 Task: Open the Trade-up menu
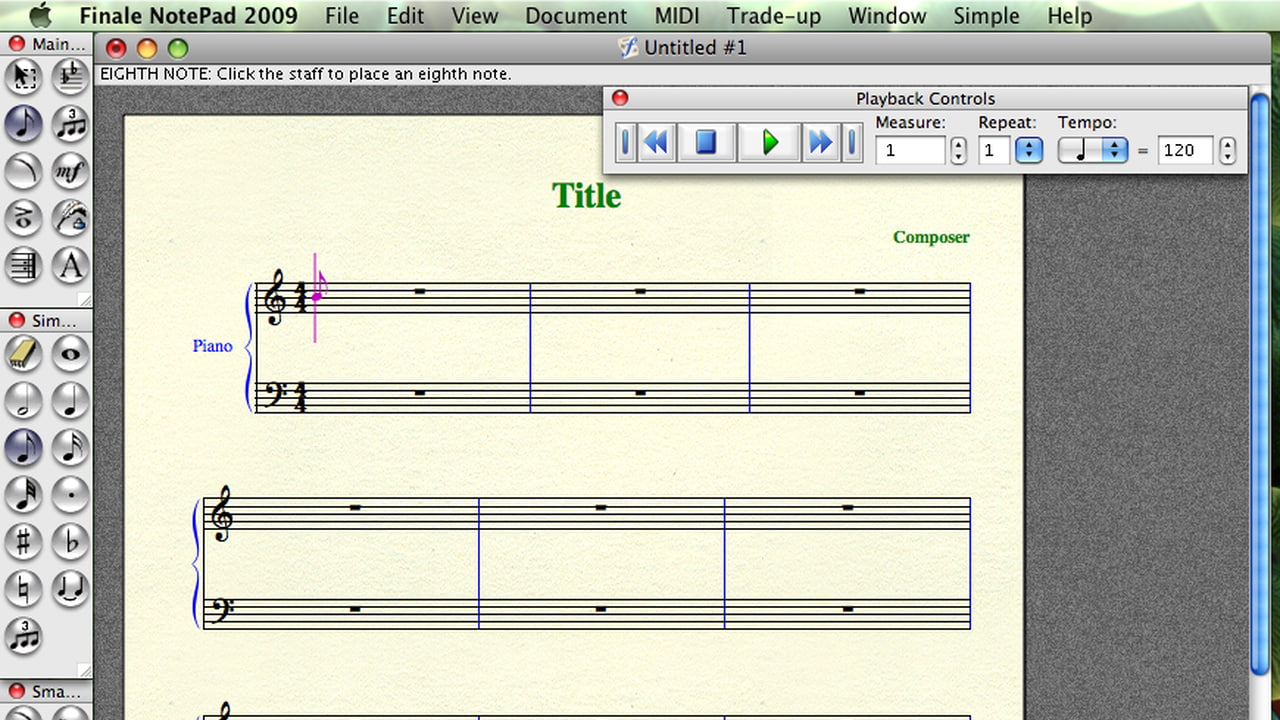(774, 16)
